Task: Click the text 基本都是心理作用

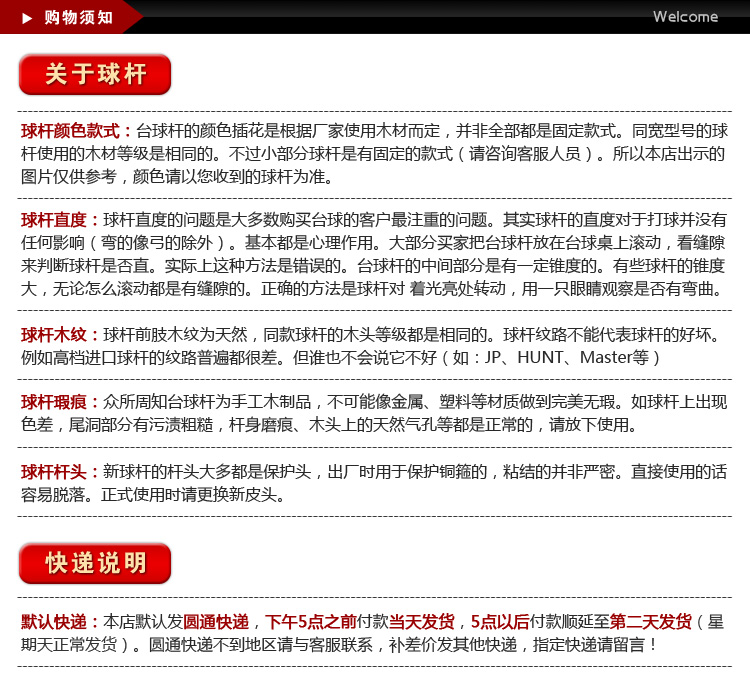Action: click(x=309, y=243)
